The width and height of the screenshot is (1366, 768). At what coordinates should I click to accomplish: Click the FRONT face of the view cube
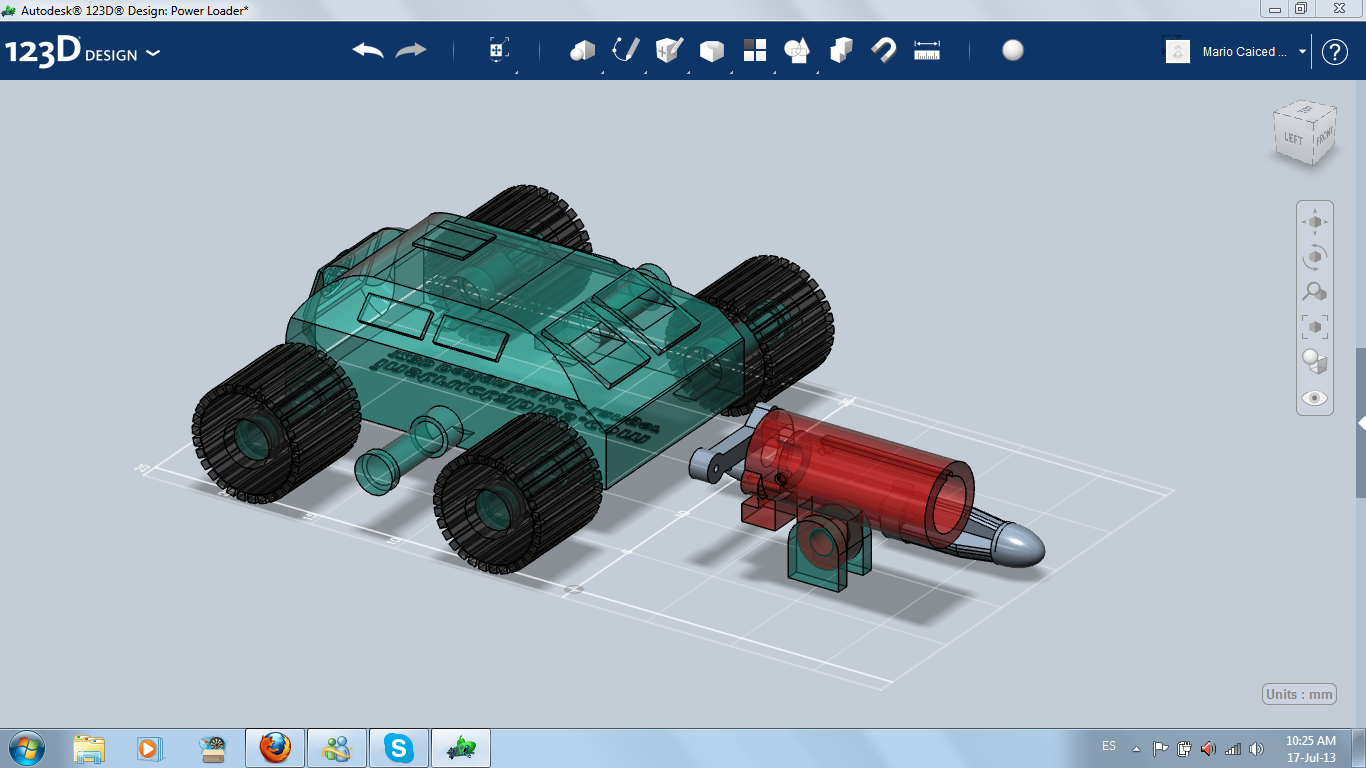coord(1323,138)
